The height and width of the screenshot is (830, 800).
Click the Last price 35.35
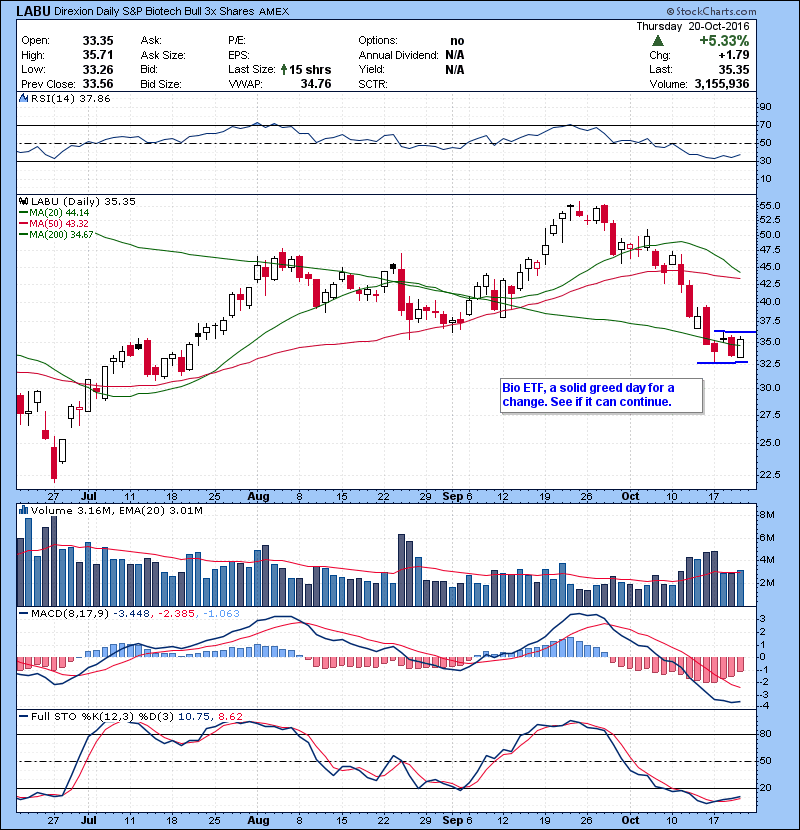tap(734, 69)
